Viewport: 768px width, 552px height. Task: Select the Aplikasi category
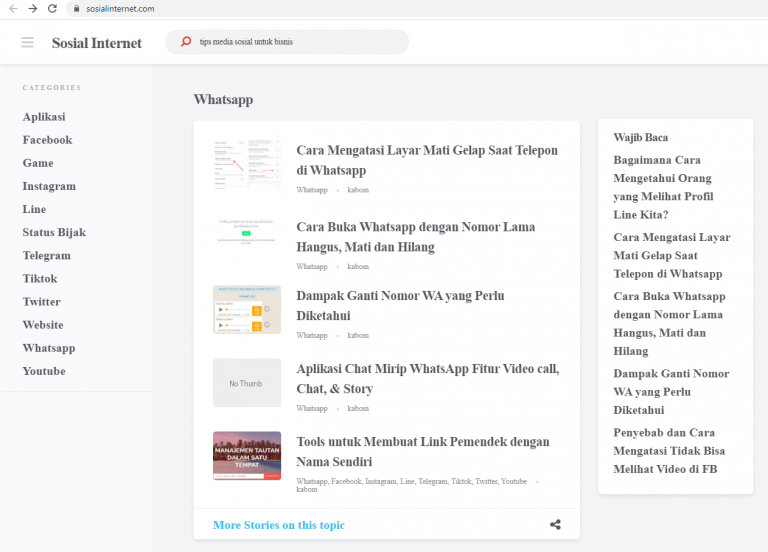coord(44,117)
